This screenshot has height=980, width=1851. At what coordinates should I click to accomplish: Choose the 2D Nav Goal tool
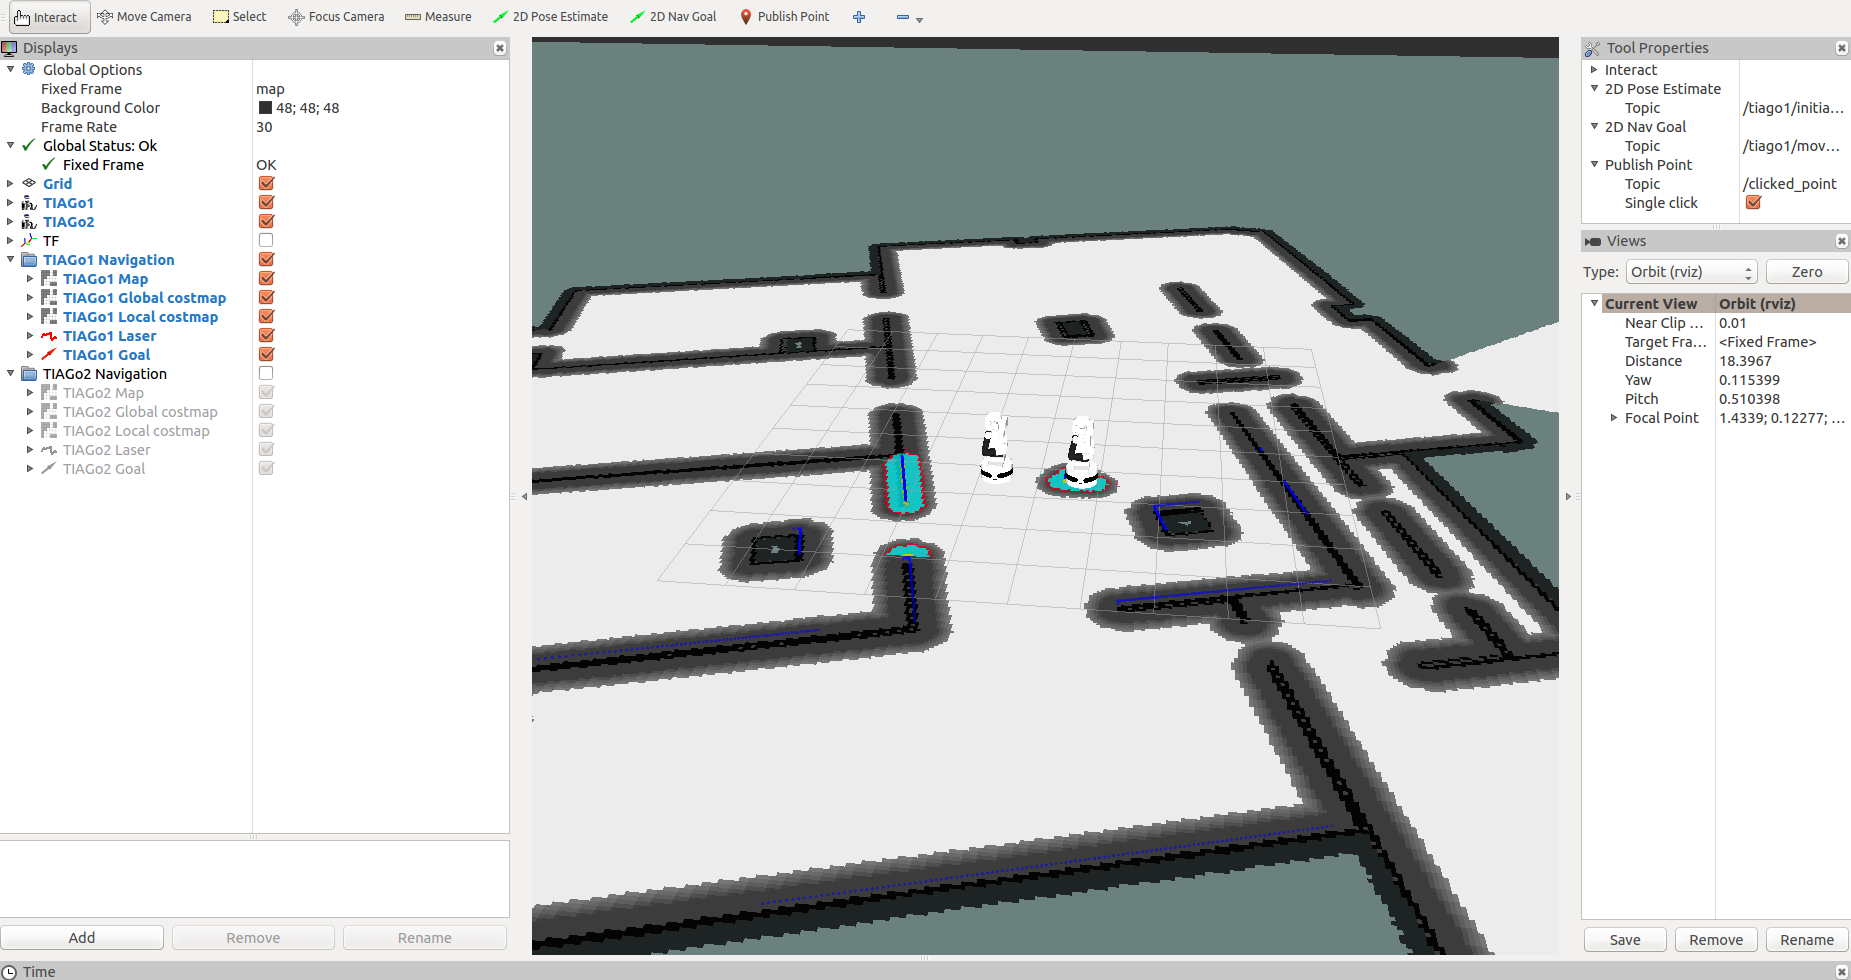tap(673, 17)
